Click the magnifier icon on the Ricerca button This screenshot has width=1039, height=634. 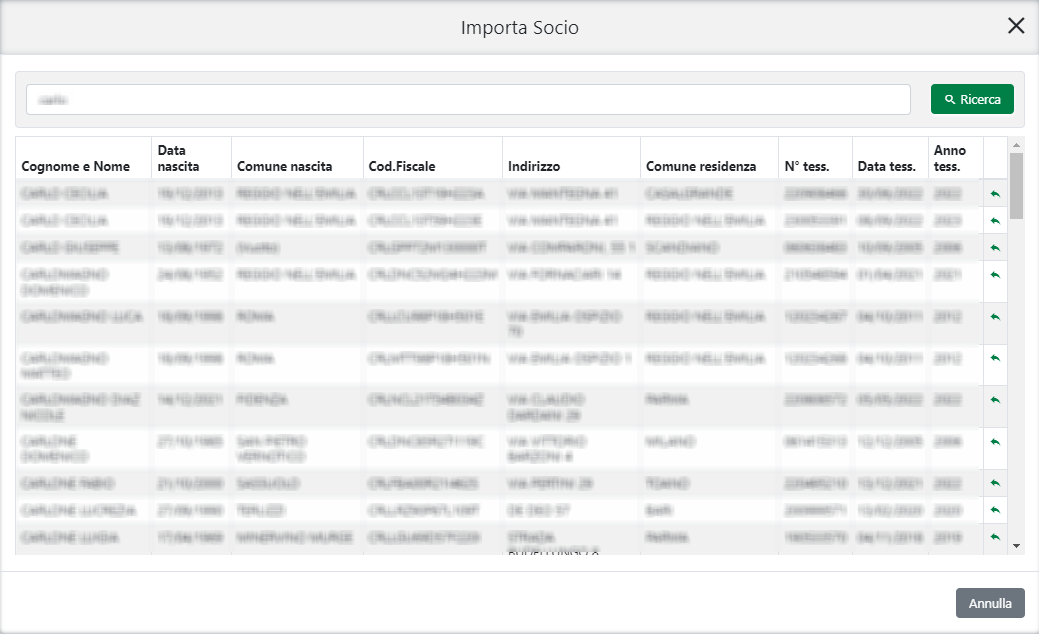(950, 100)
